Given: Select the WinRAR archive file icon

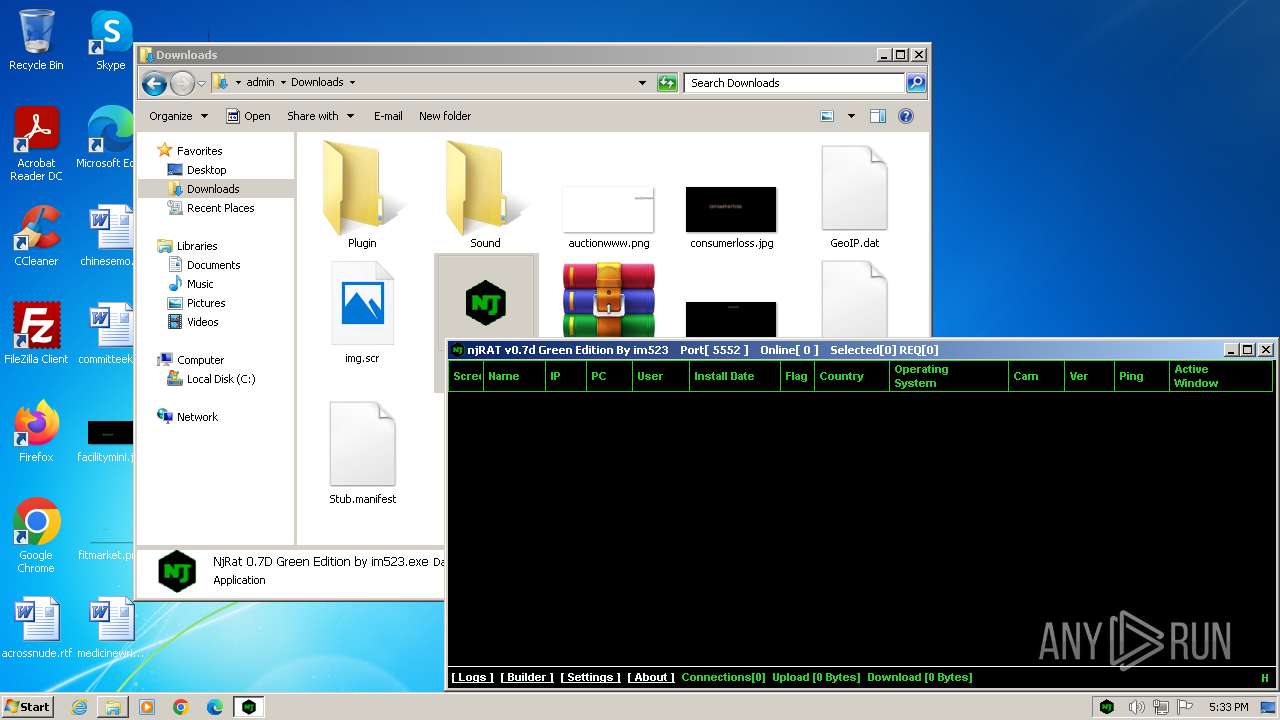Looking at the screenshot, I should coord(608,300).
